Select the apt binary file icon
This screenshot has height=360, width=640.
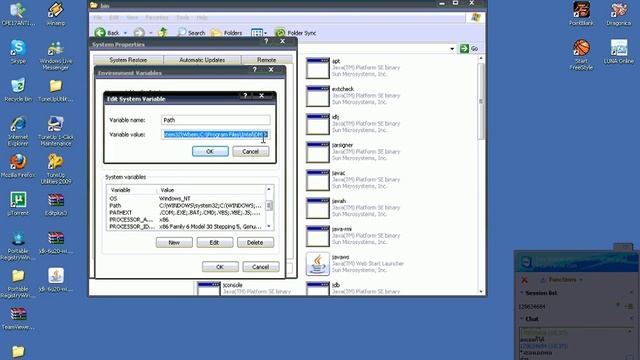(318, 68)
